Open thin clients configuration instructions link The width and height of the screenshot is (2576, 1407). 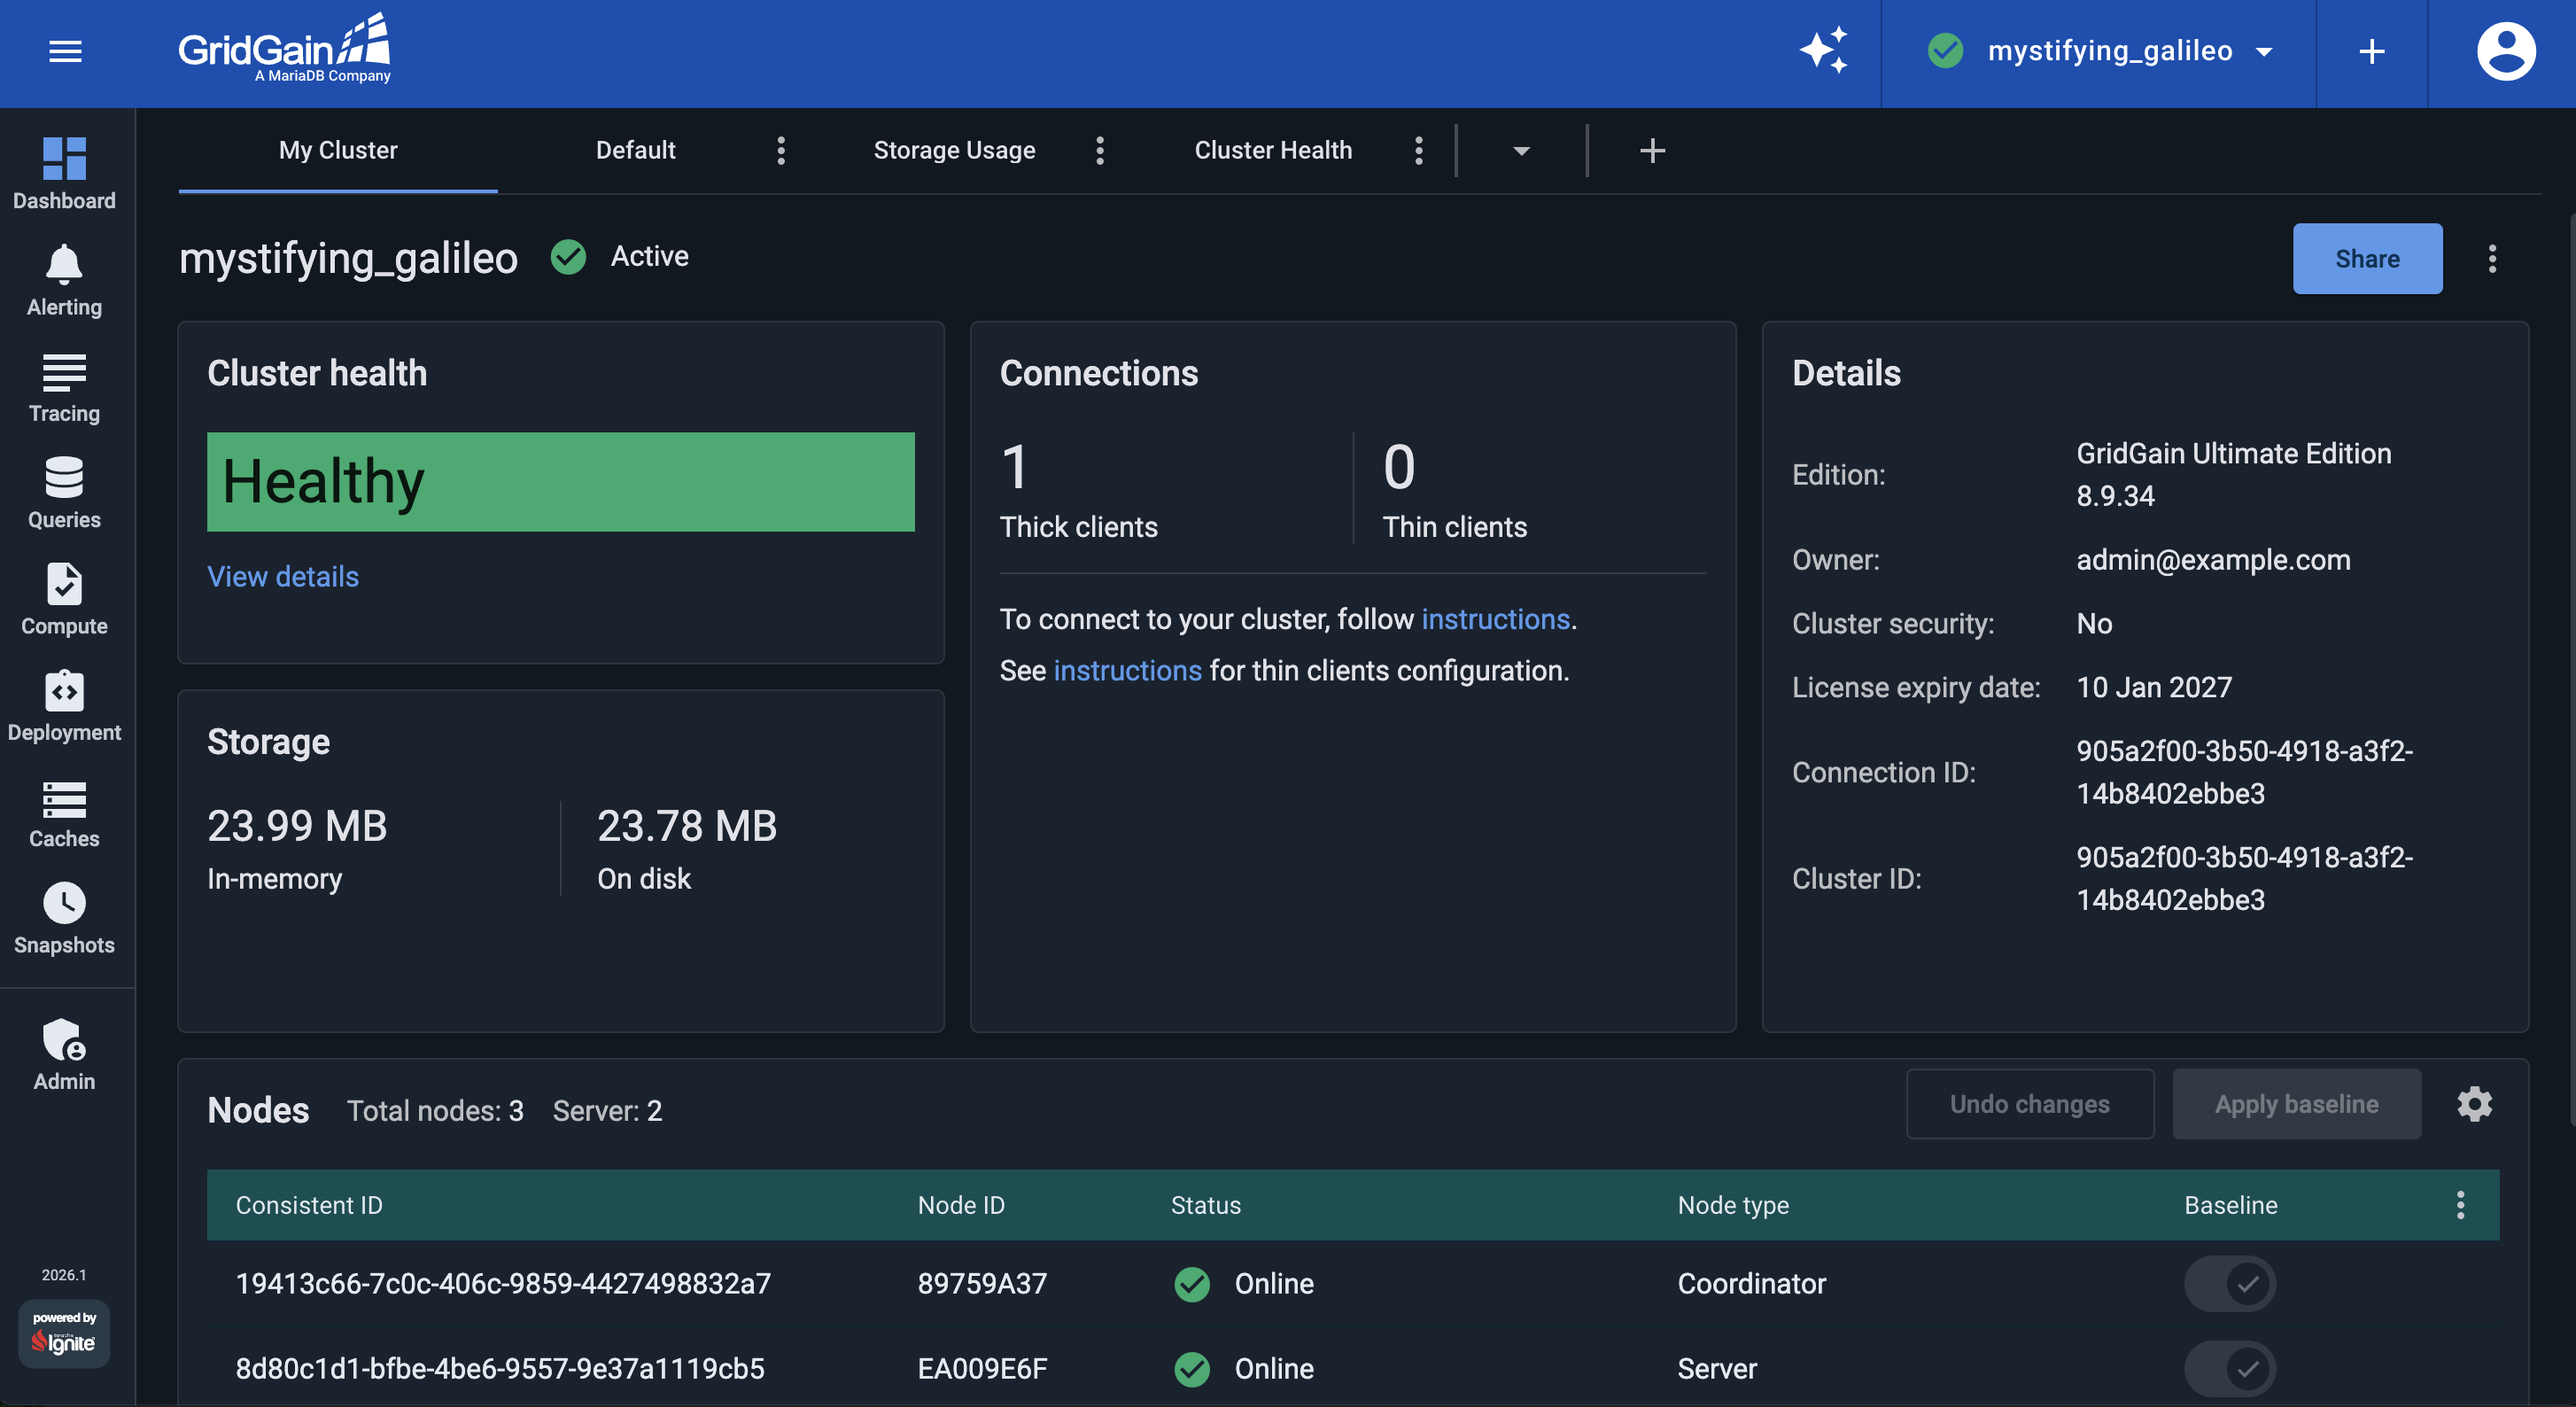click(x=1126, y=670)
